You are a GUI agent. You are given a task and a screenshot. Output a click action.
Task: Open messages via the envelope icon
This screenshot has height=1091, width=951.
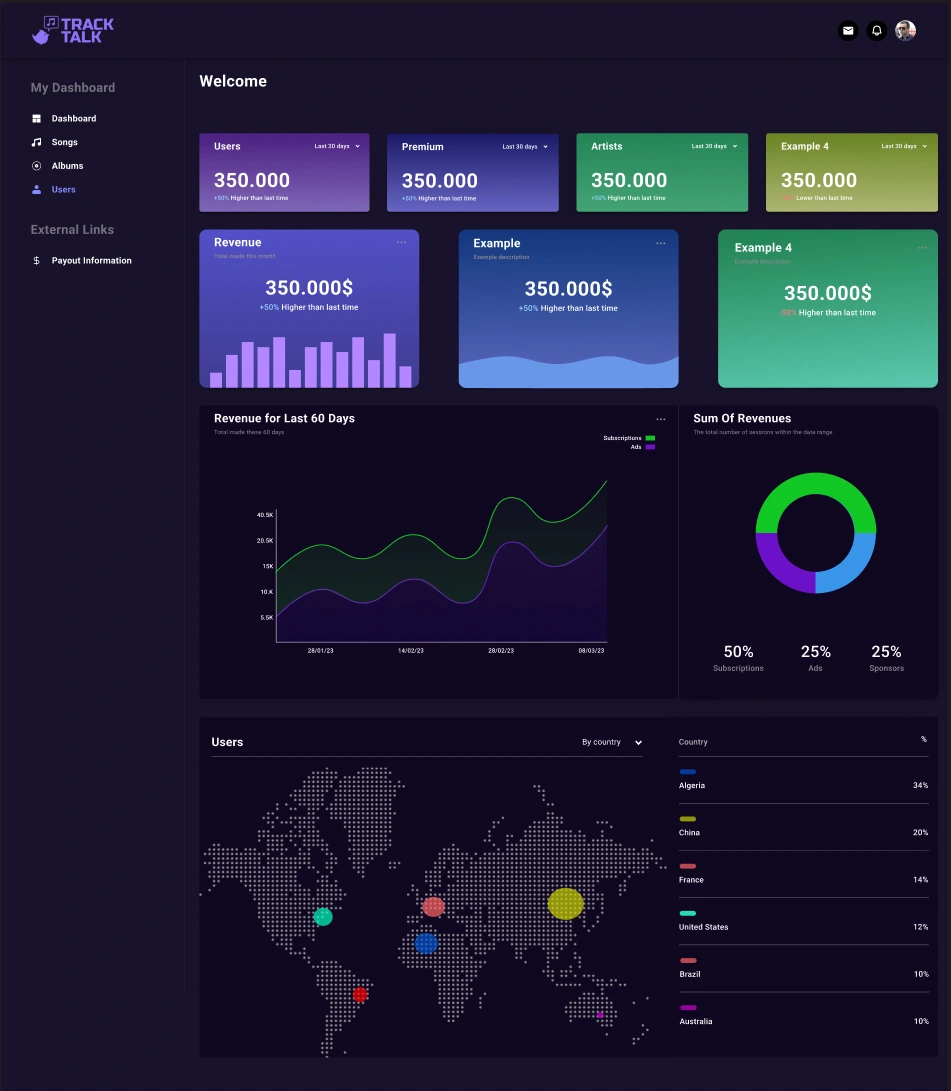click(x=848, y=30)
